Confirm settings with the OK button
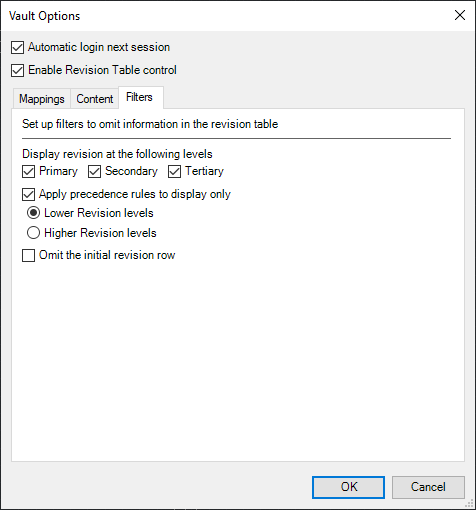 tap(348, 487)
